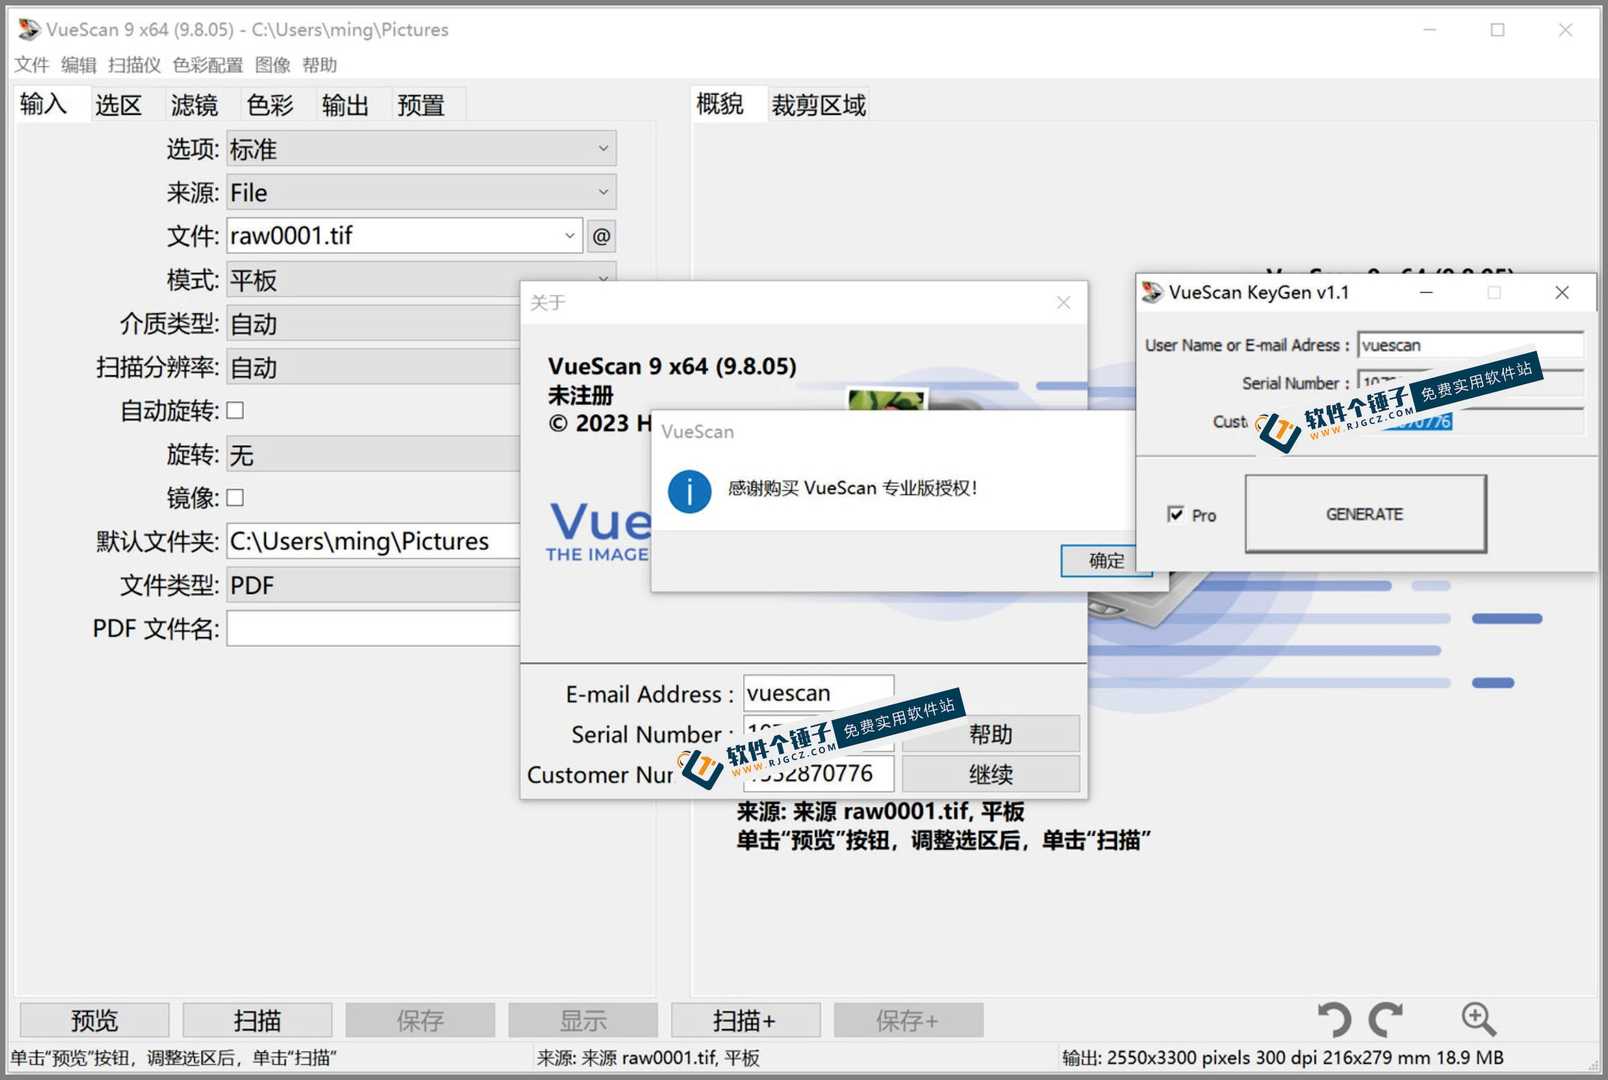Open the 扫描分辨率 dropdown

[x=373, y=367]
